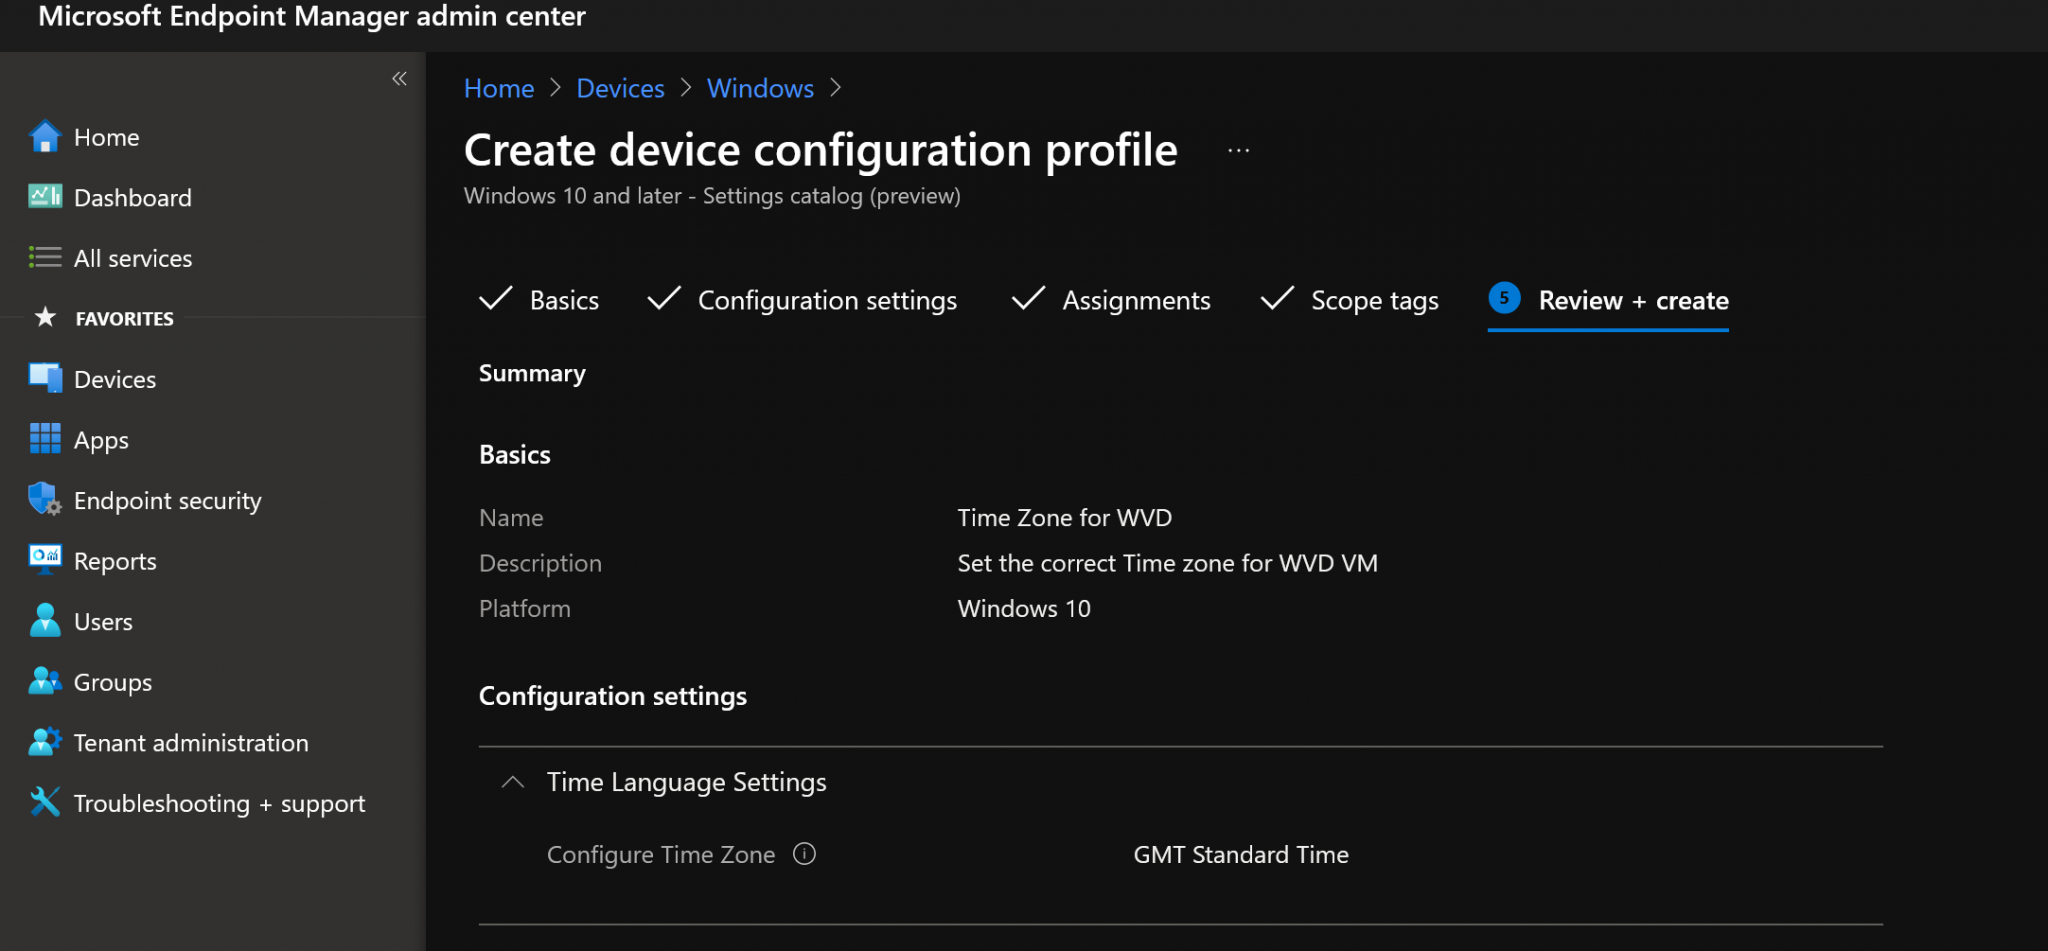Click the Devices breadcrumb link

click(x=620, y=88)
